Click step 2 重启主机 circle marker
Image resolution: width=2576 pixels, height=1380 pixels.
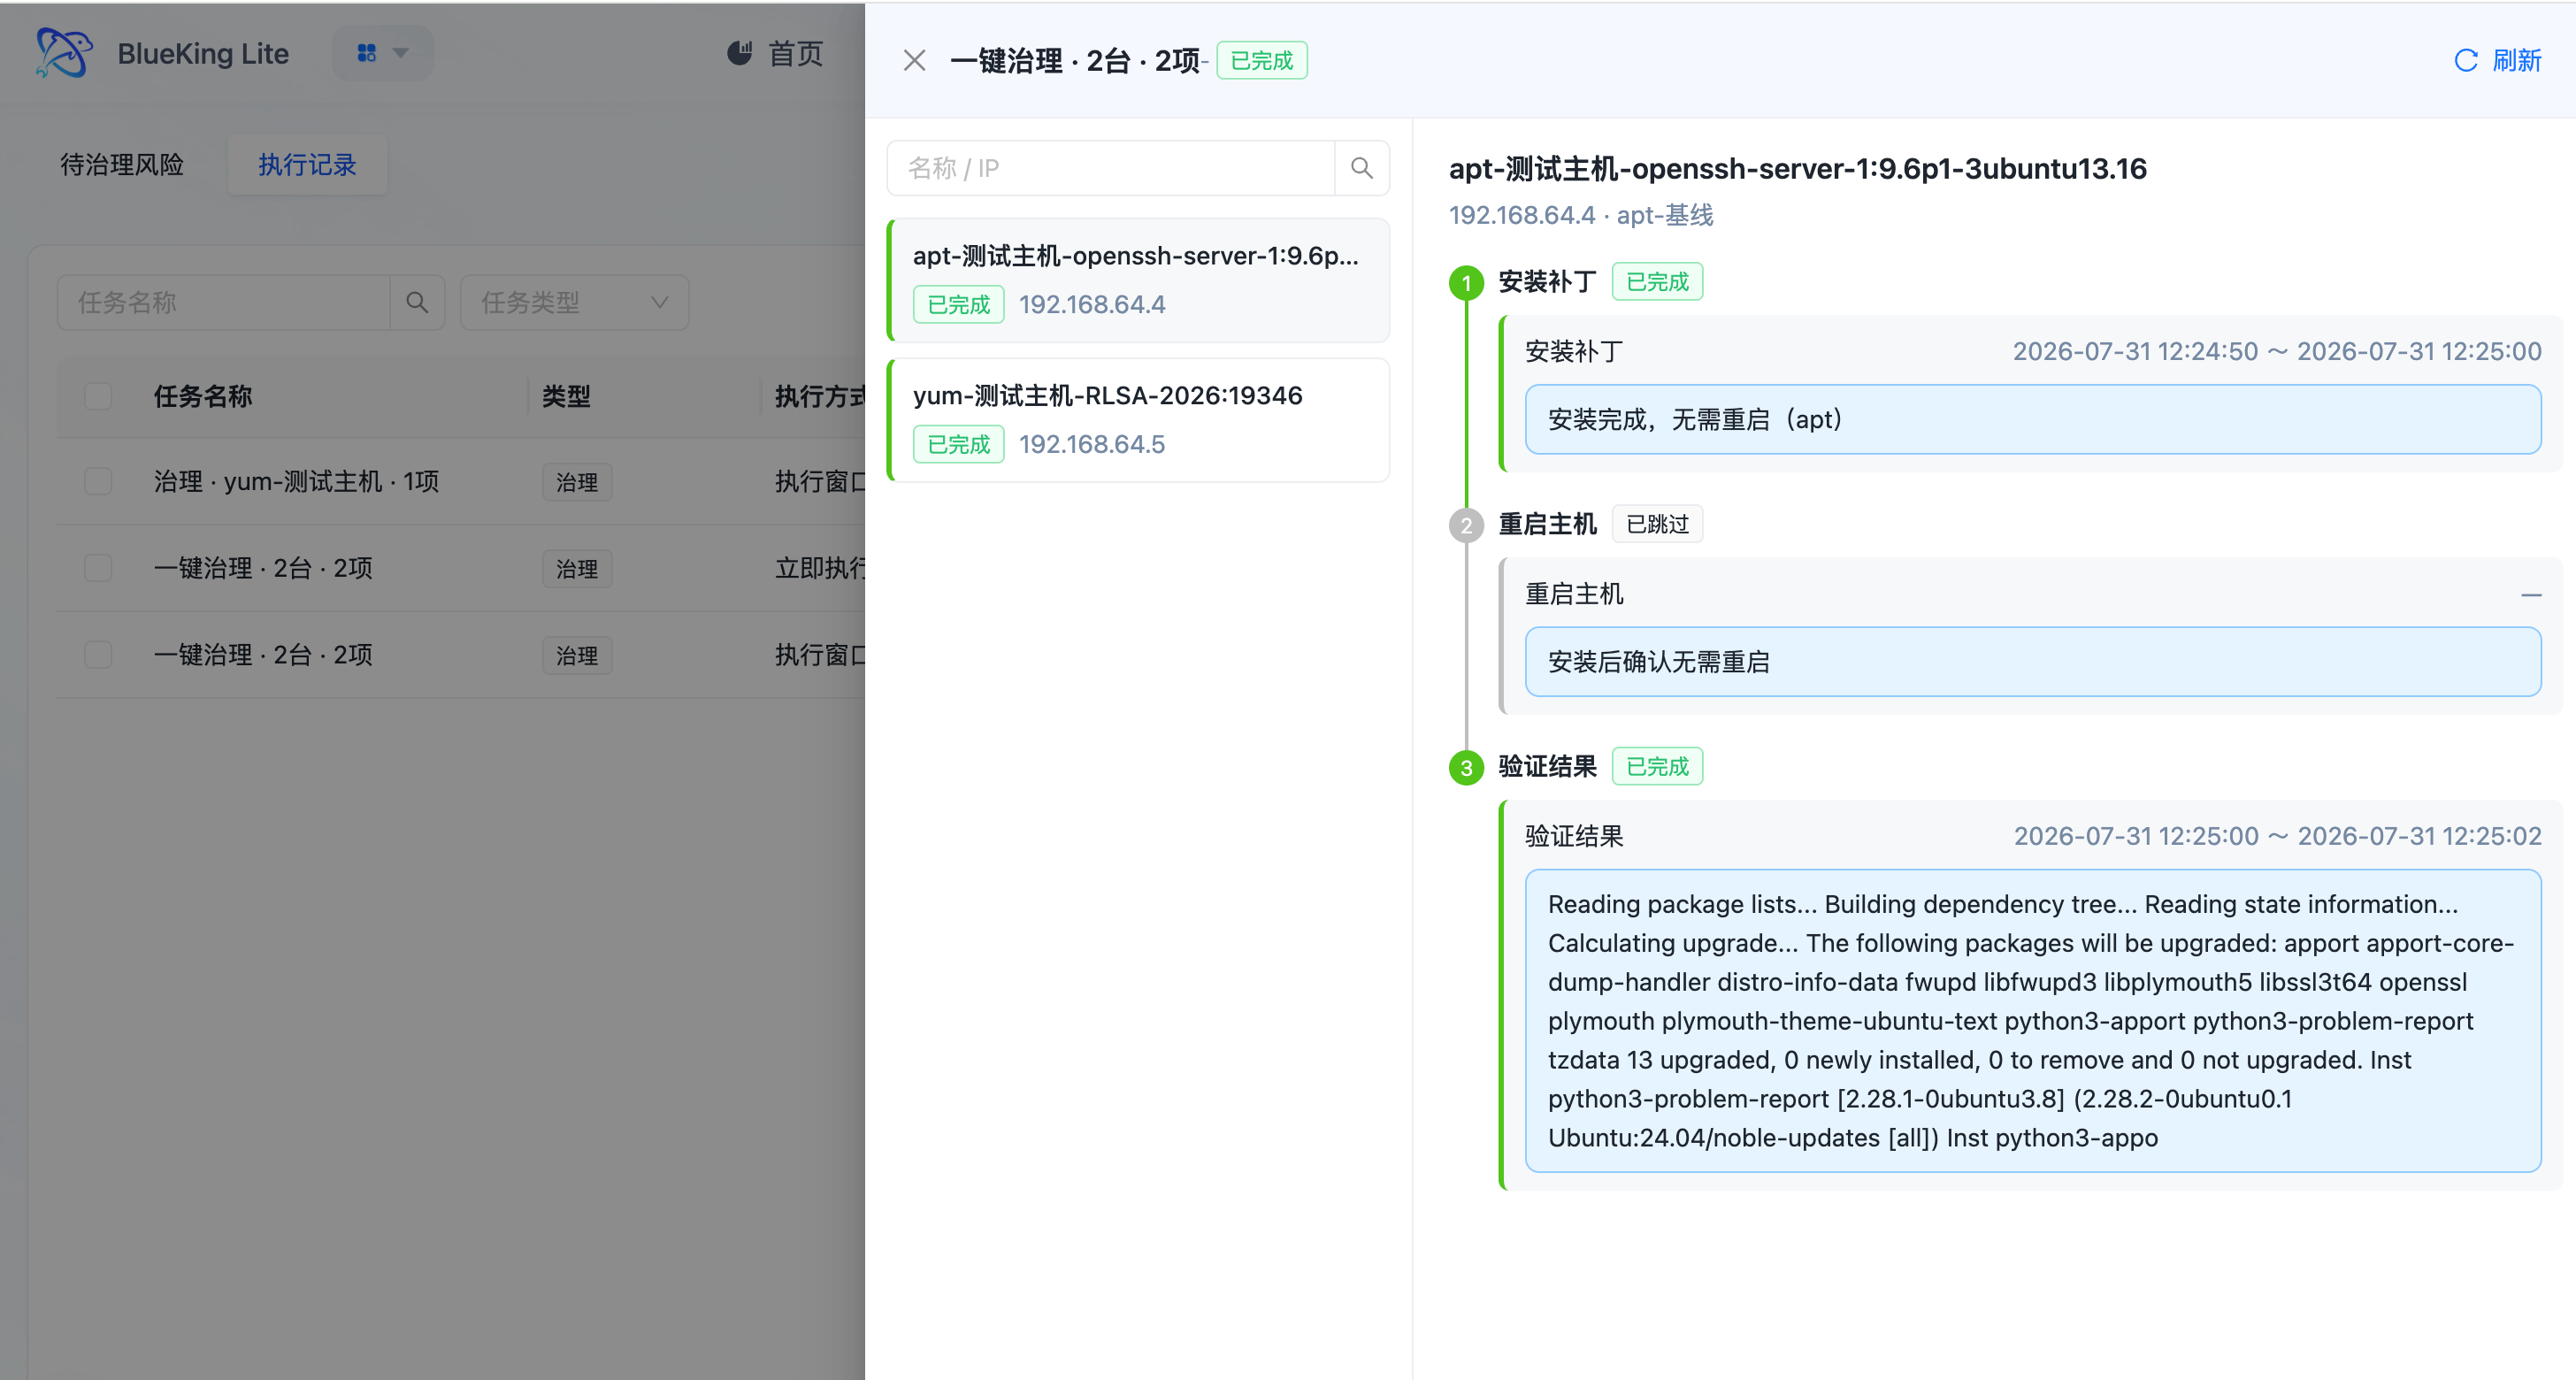click(x=1466, y=525)
